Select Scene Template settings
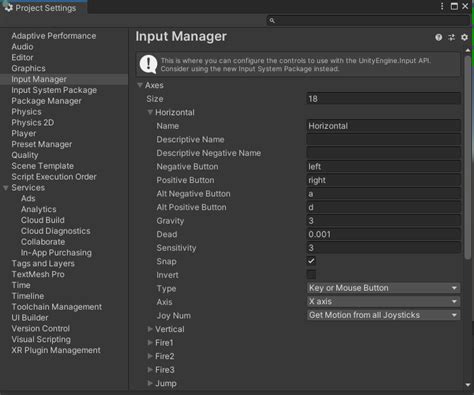 point(43,166)
